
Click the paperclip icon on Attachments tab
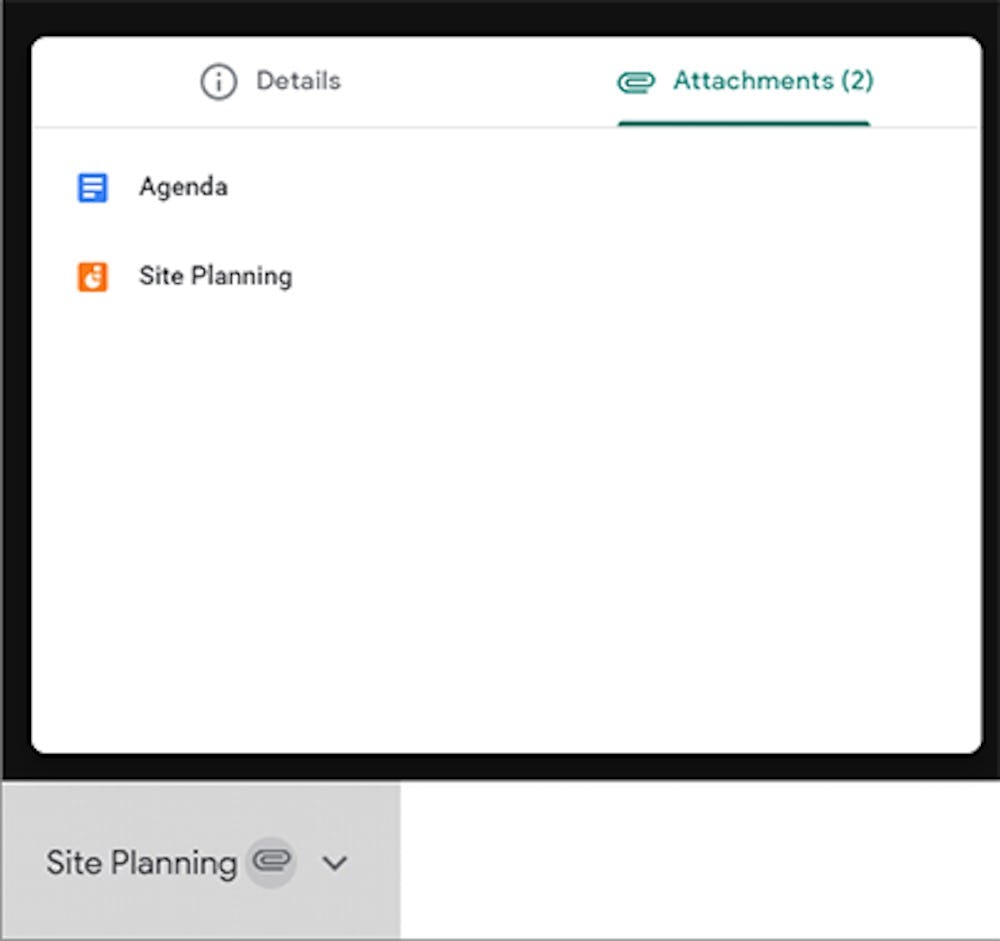point(639,82)
